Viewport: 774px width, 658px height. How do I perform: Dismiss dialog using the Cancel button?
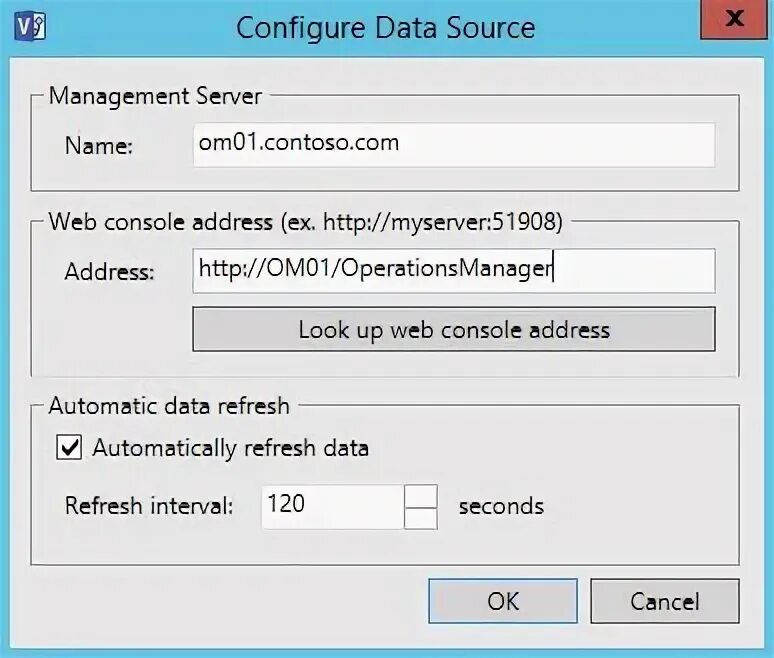(664, 601)
